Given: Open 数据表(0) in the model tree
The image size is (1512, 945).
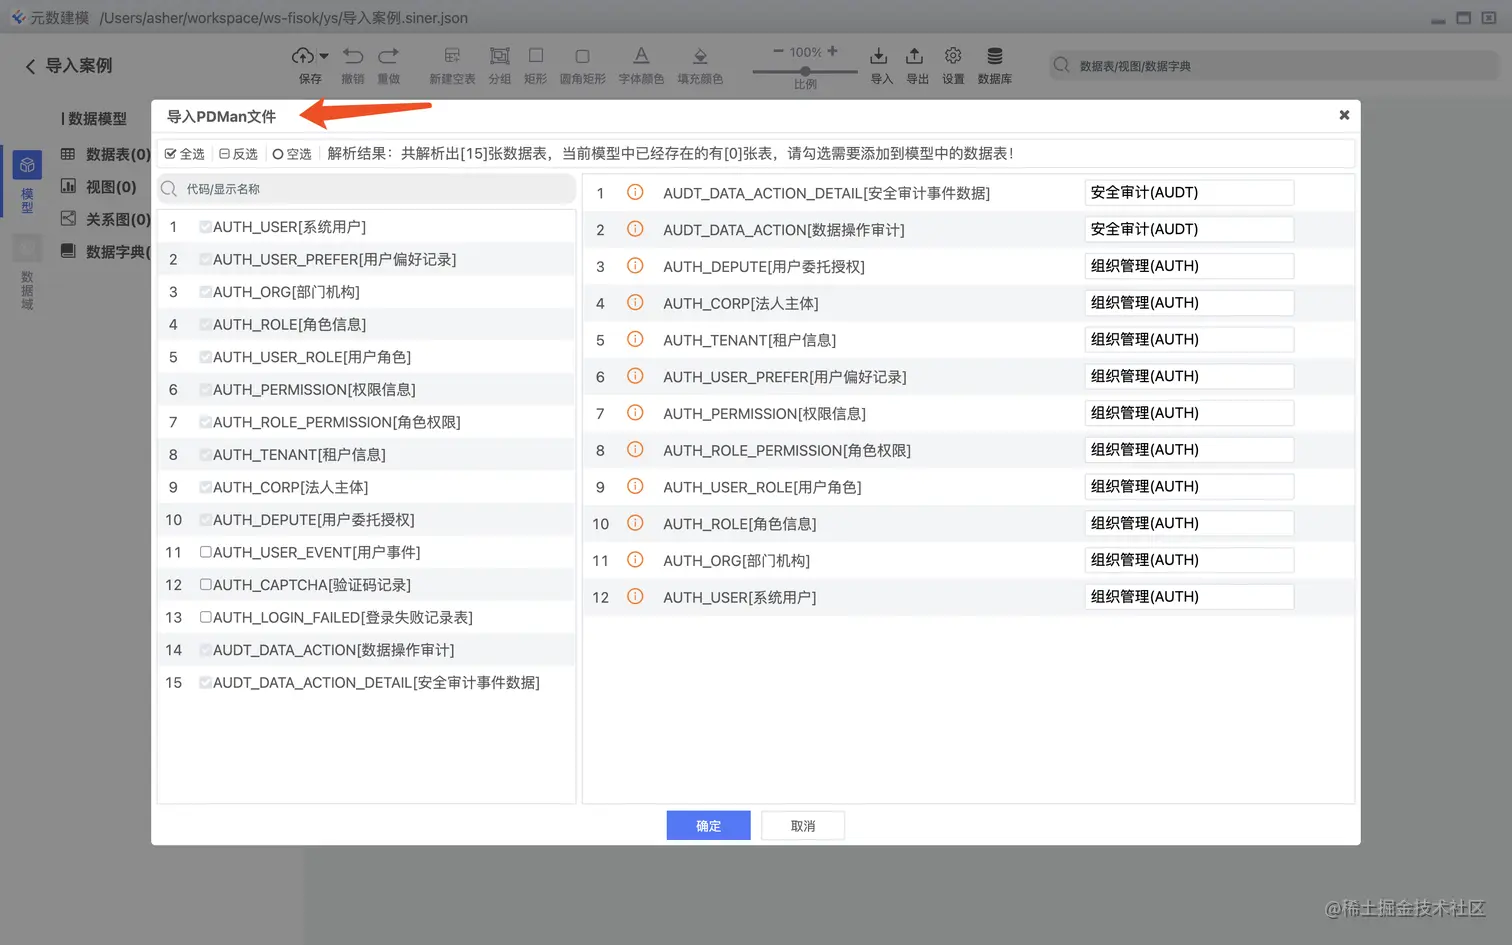Looking at the screenshot, I should 105,154.
